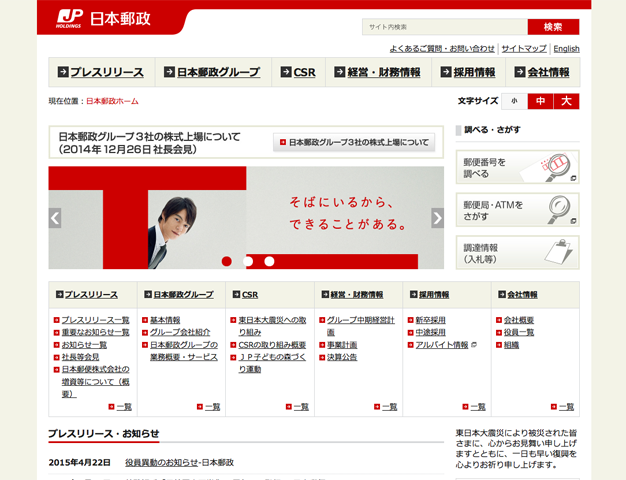
Task: Select the first red carousel dot
Action: 227,261
